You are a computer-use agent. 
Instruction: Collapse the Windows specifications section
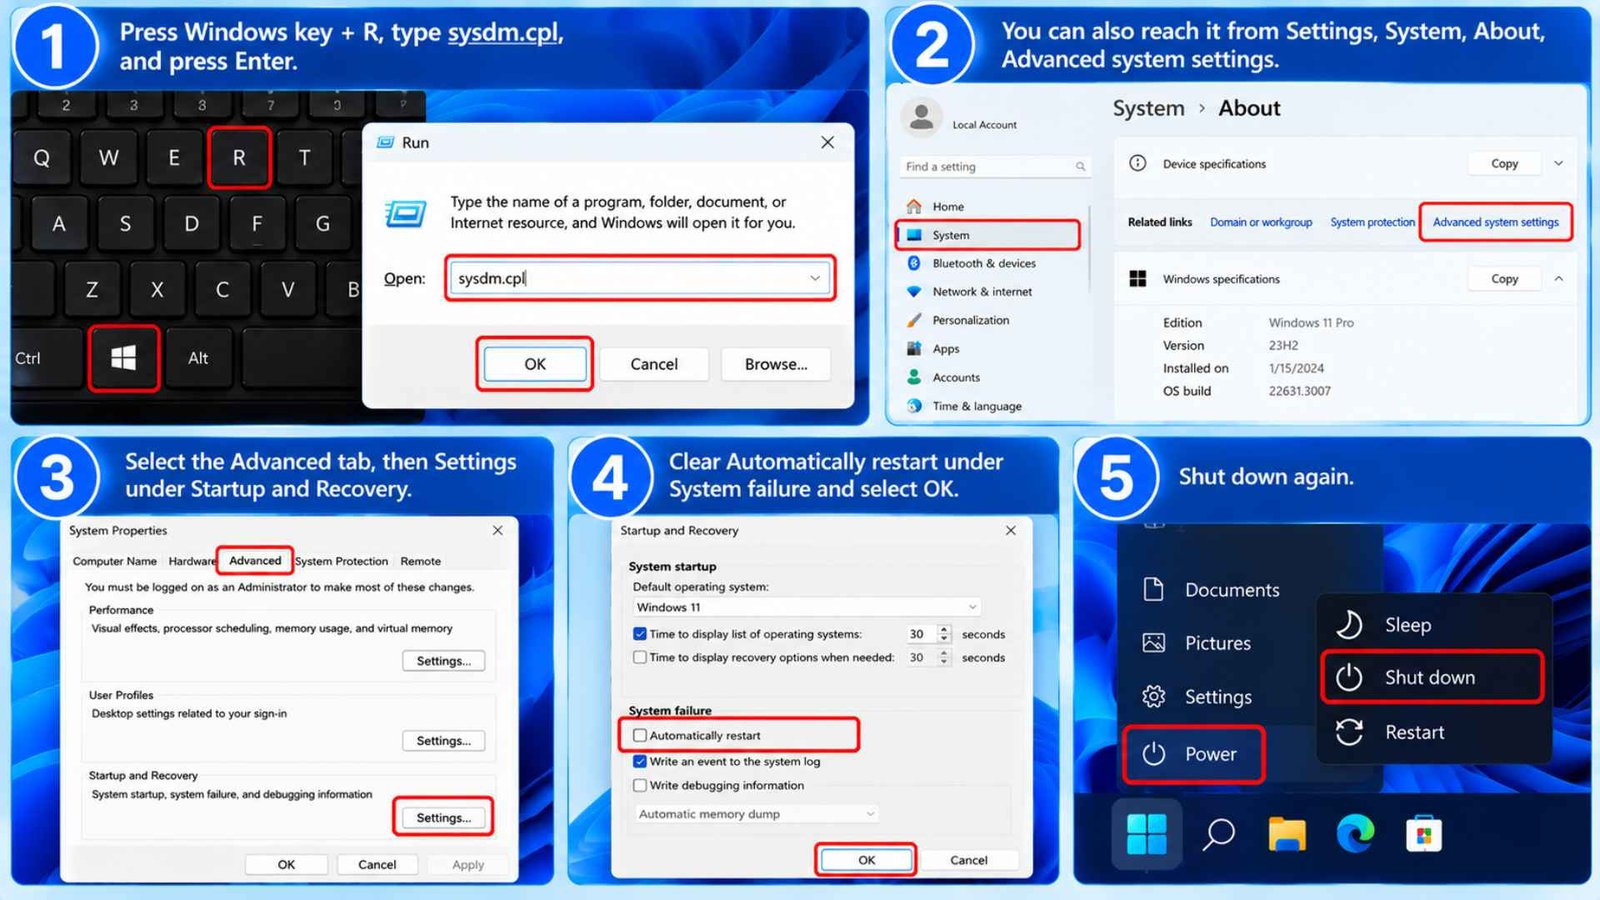point(1558,279)
